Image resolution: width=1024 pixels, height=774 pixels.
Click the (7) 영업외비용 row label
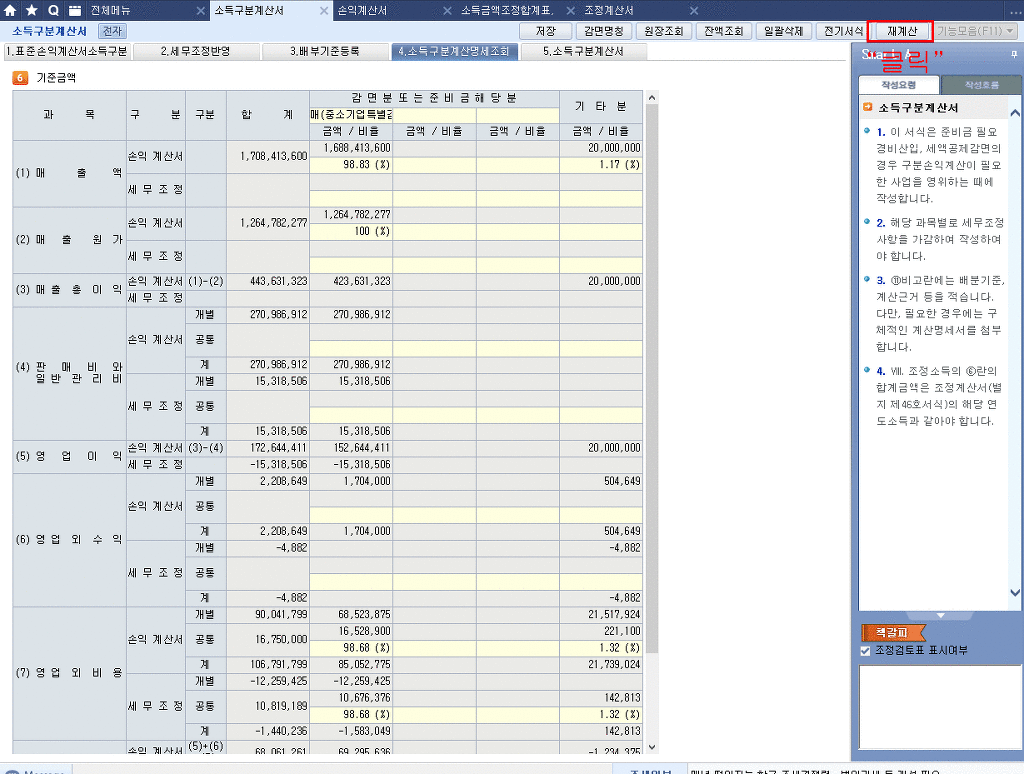pos(69,673)
